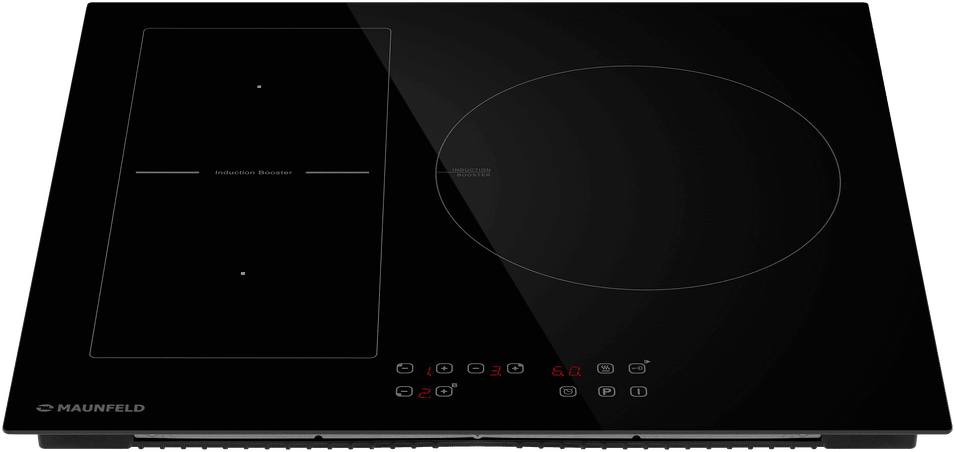Click lower center dot of rectangular zone

pos(243,272)
